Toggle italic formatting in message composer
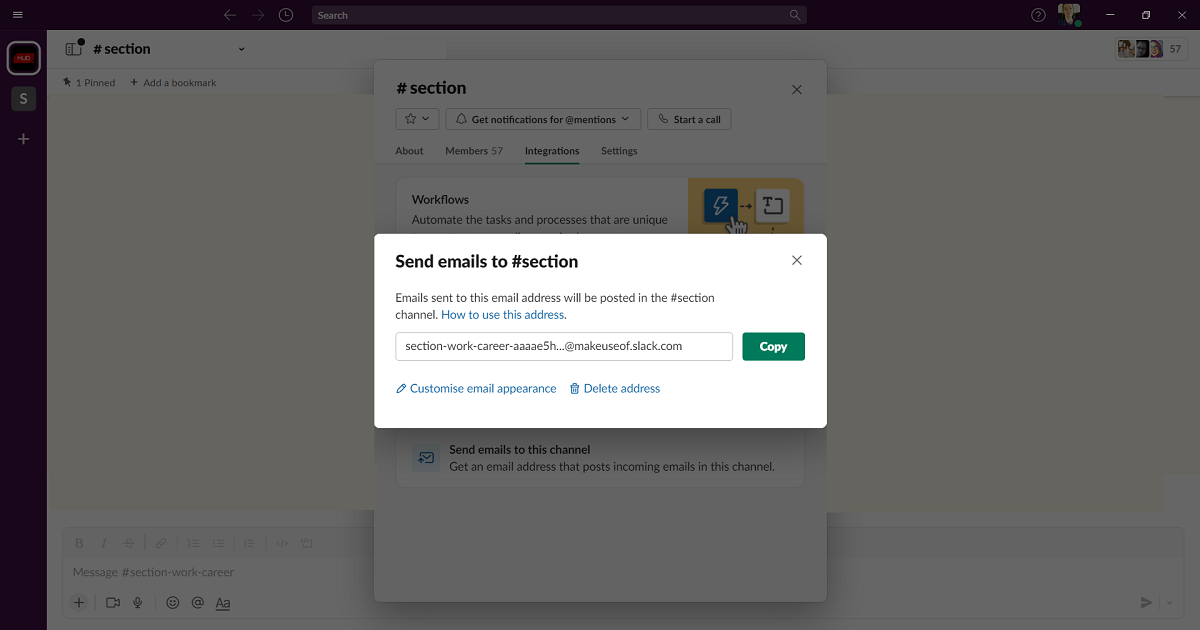The height and width of the screenshot is (630, 1200). 103,542
